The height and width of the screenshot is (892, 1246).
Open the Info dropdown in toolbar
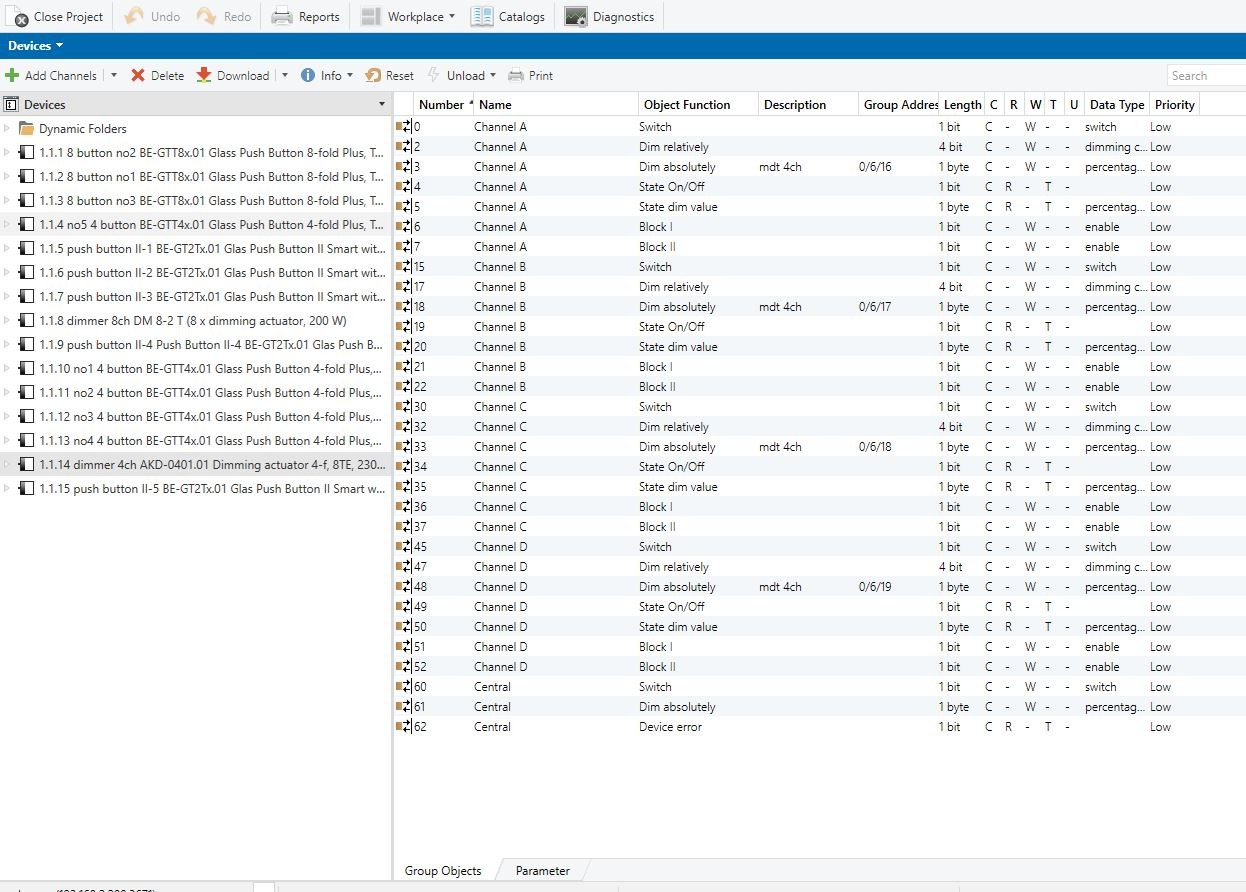pos(327,76)
